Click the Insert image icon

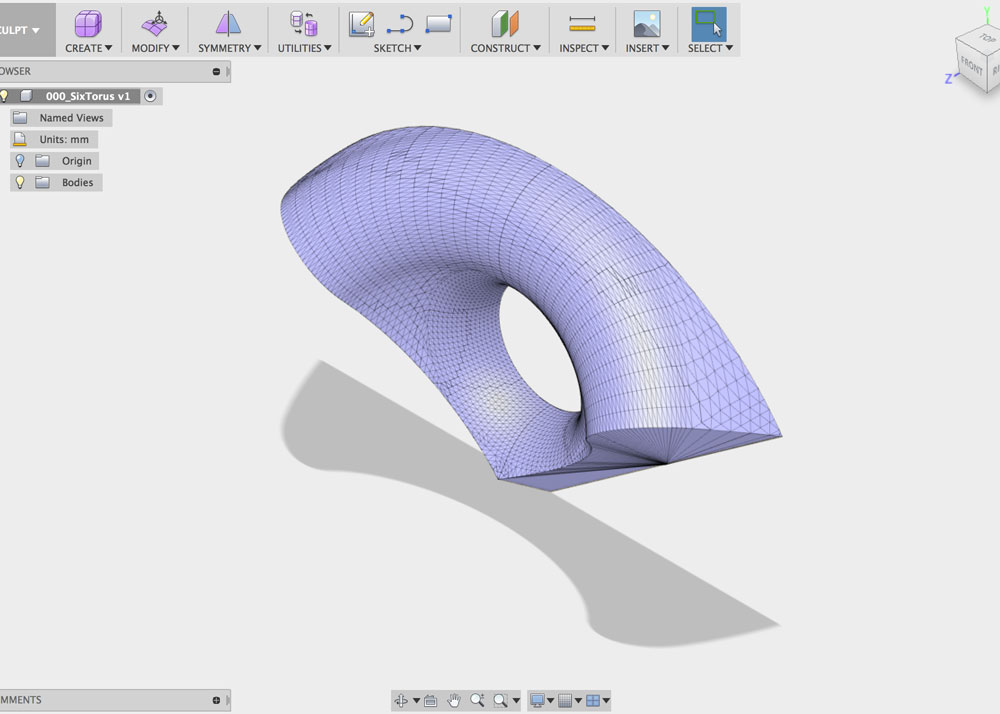point(647,24)
